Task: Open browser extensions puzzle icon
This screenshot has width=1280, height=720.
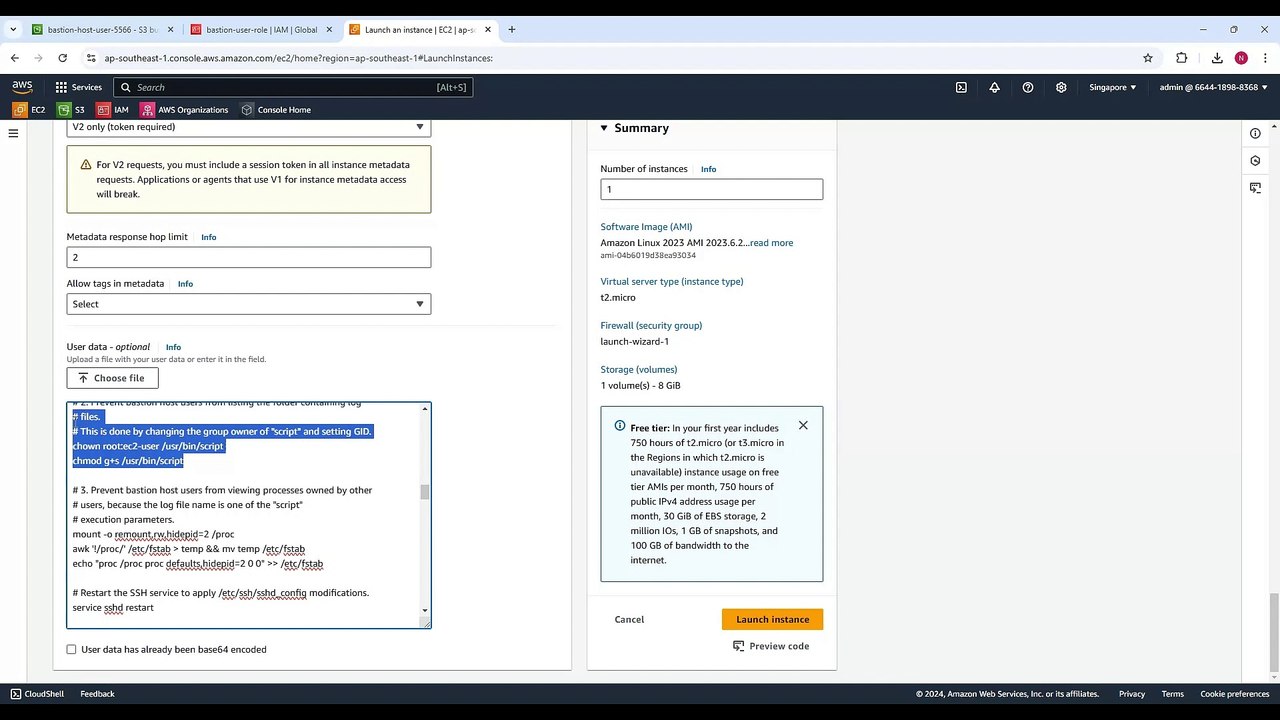Action: click(x=1182, y=58)
